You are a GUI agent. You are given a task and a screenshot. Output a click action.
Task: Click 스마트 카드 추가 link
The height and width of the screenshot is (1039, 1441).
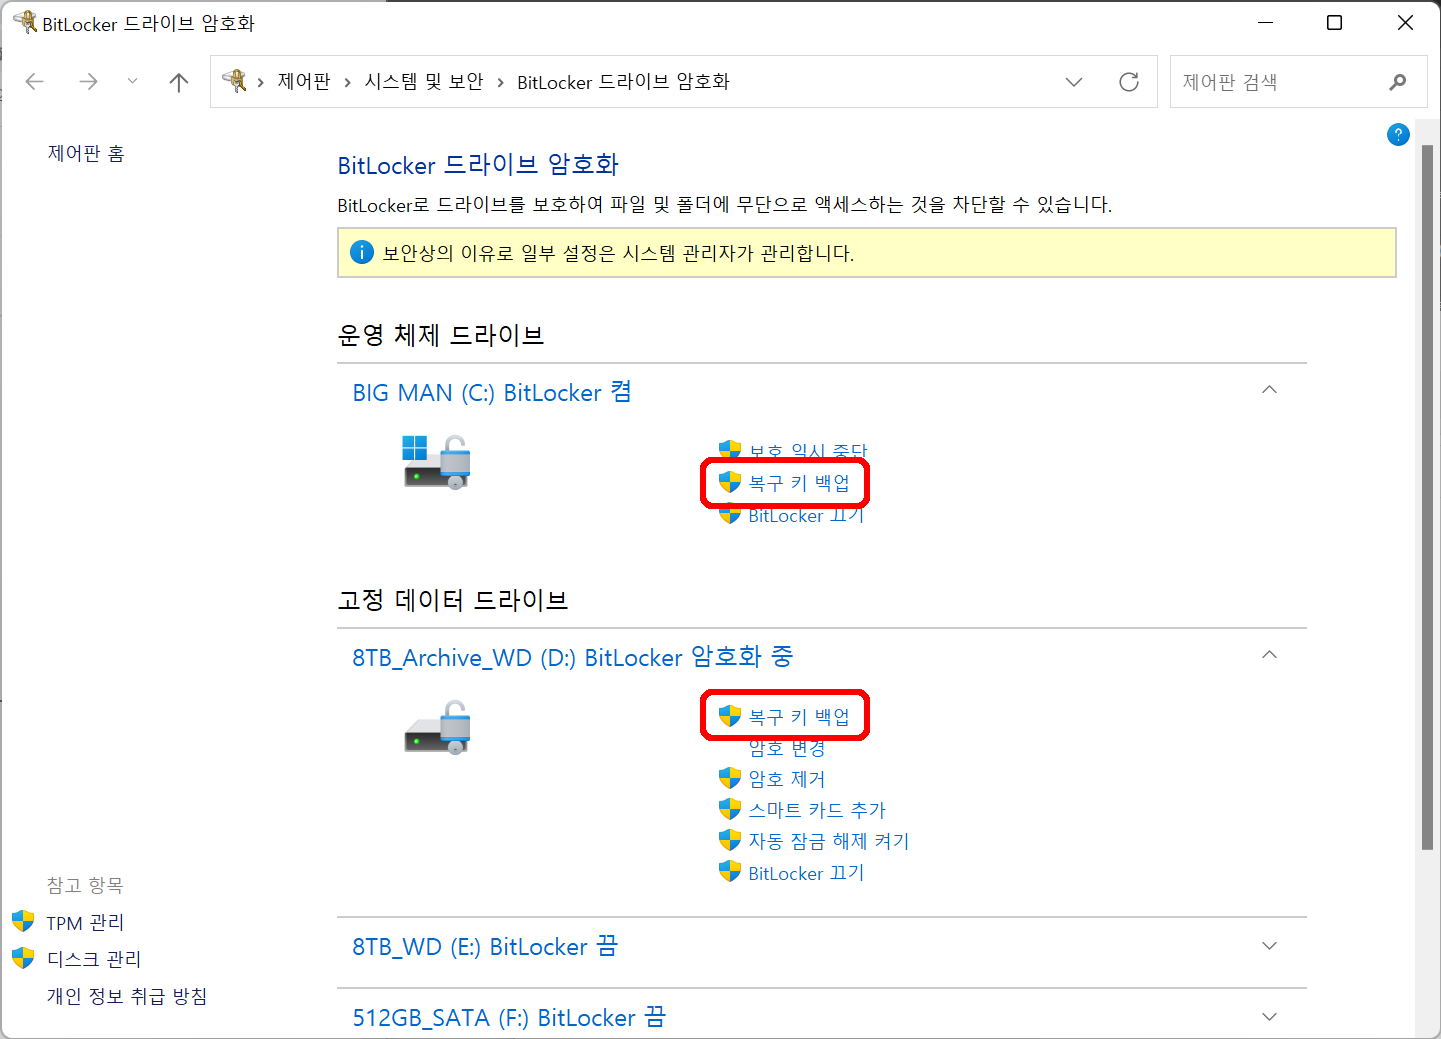(x=817, y=810)
